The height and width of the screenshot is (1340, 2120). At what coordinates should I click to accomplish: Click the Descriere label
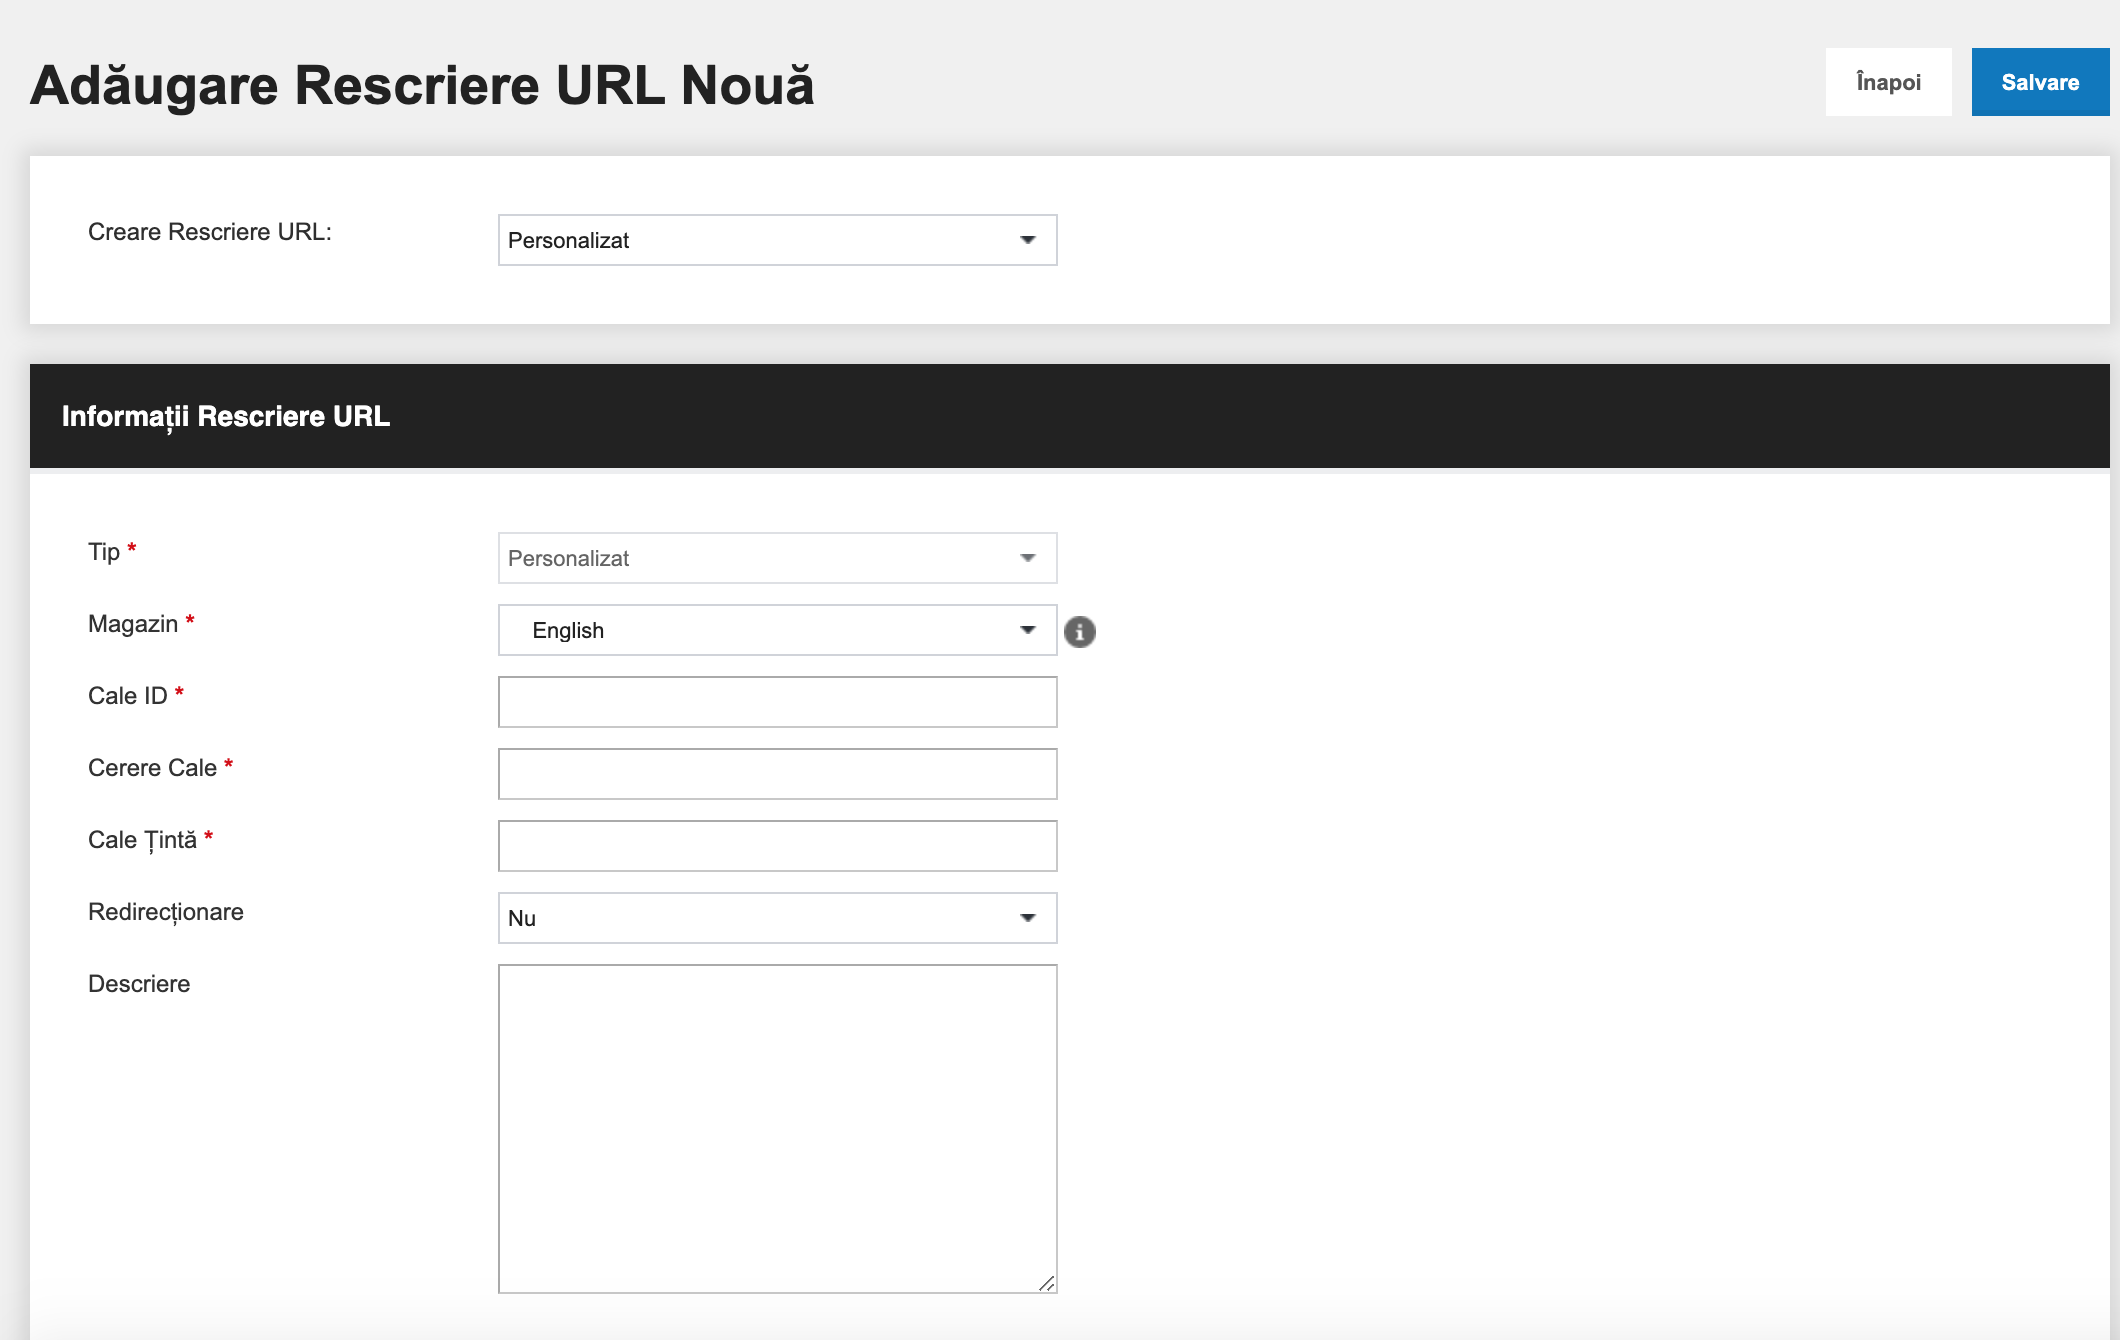pos(139,984)
